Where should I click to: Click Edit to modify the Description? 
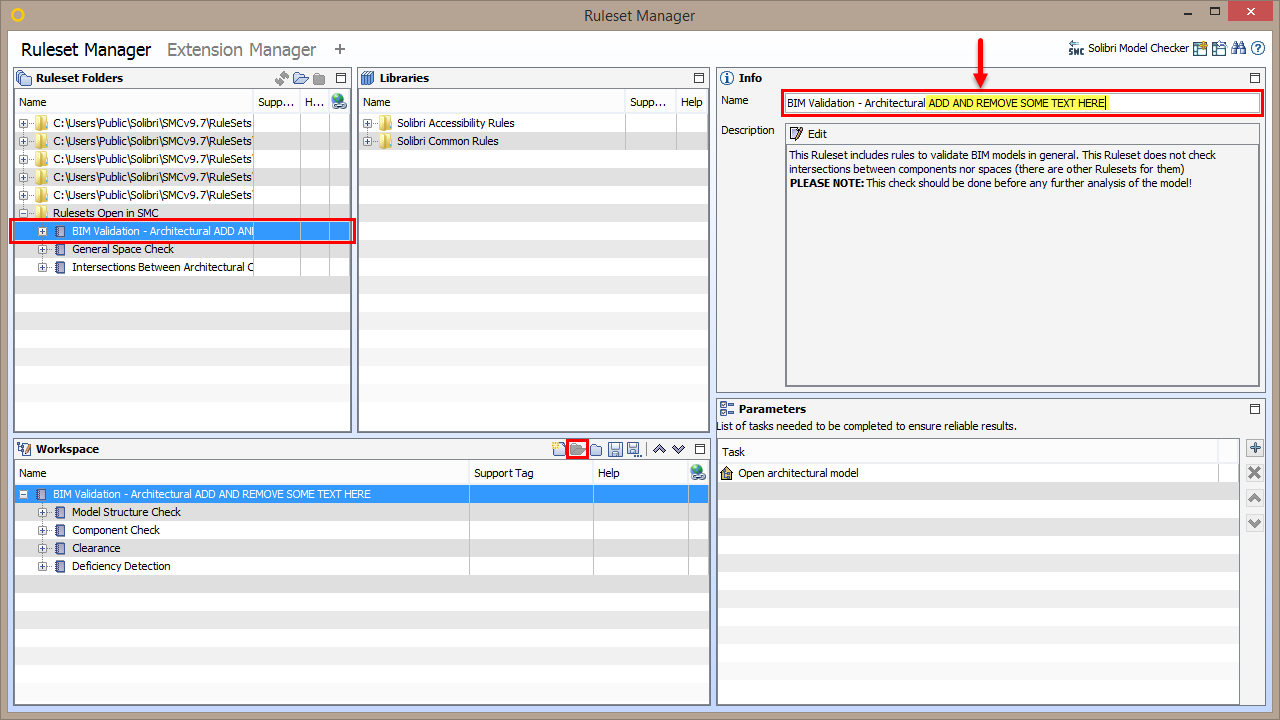(810, 133)
